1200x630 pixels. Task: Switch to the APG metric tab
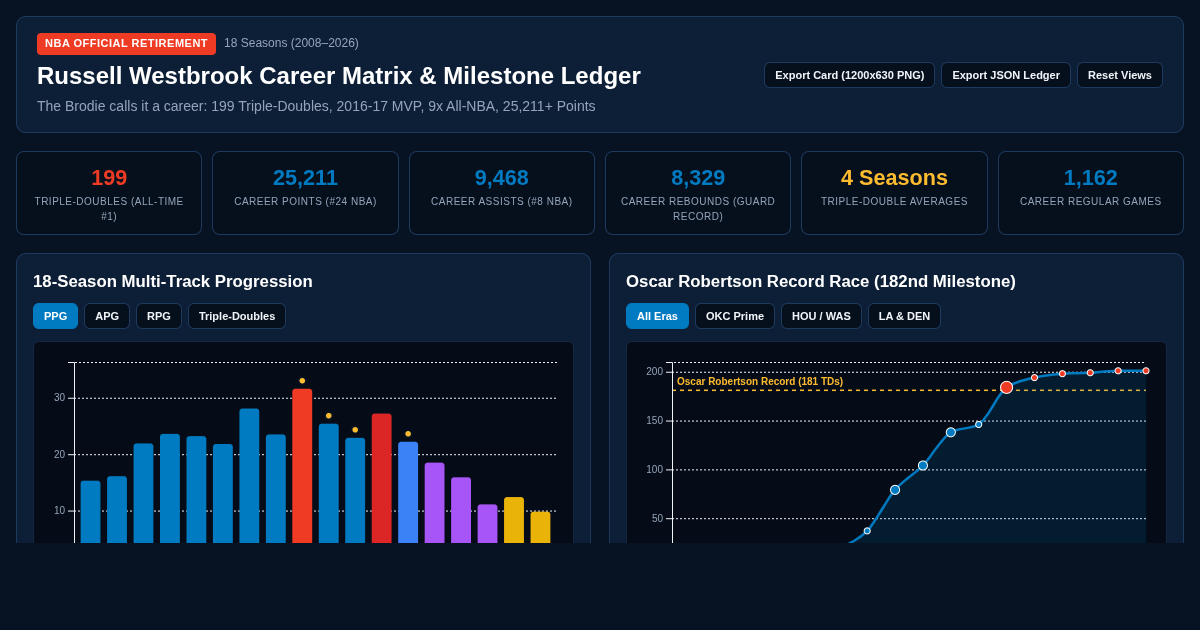tap(107, 316)
